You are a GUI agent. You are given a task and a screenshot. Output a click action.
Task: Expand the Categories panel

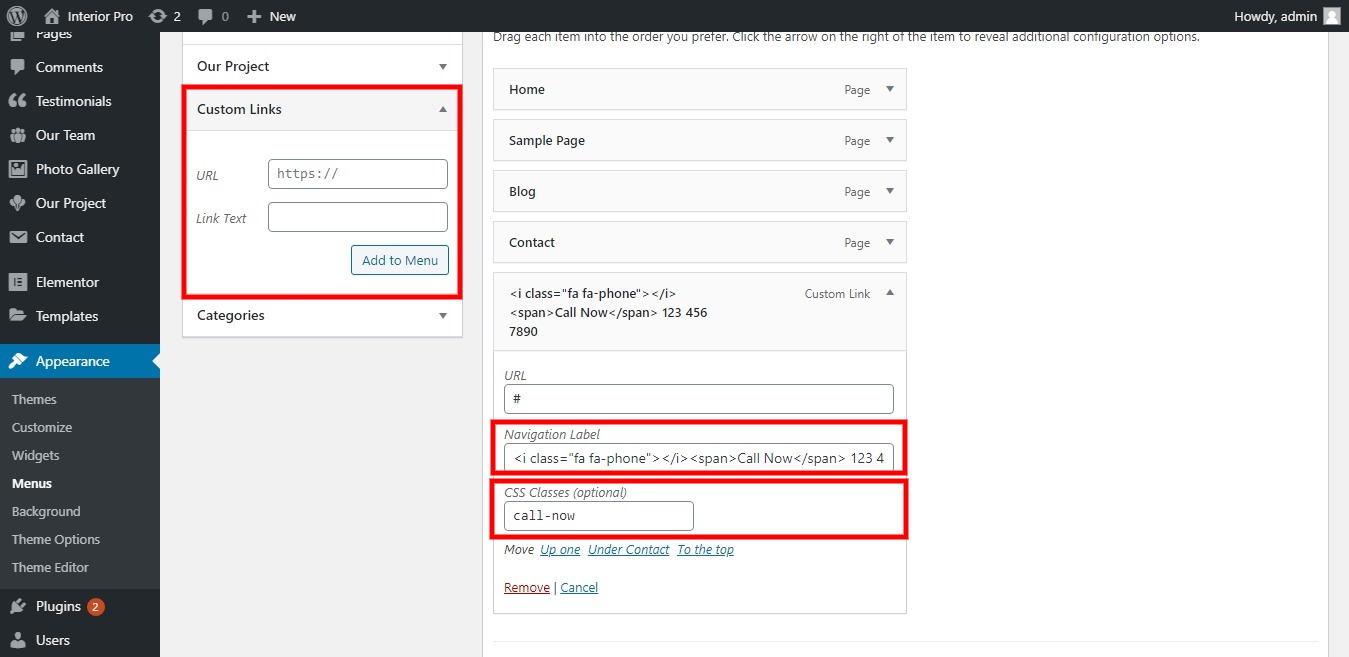tap(442, 315)
